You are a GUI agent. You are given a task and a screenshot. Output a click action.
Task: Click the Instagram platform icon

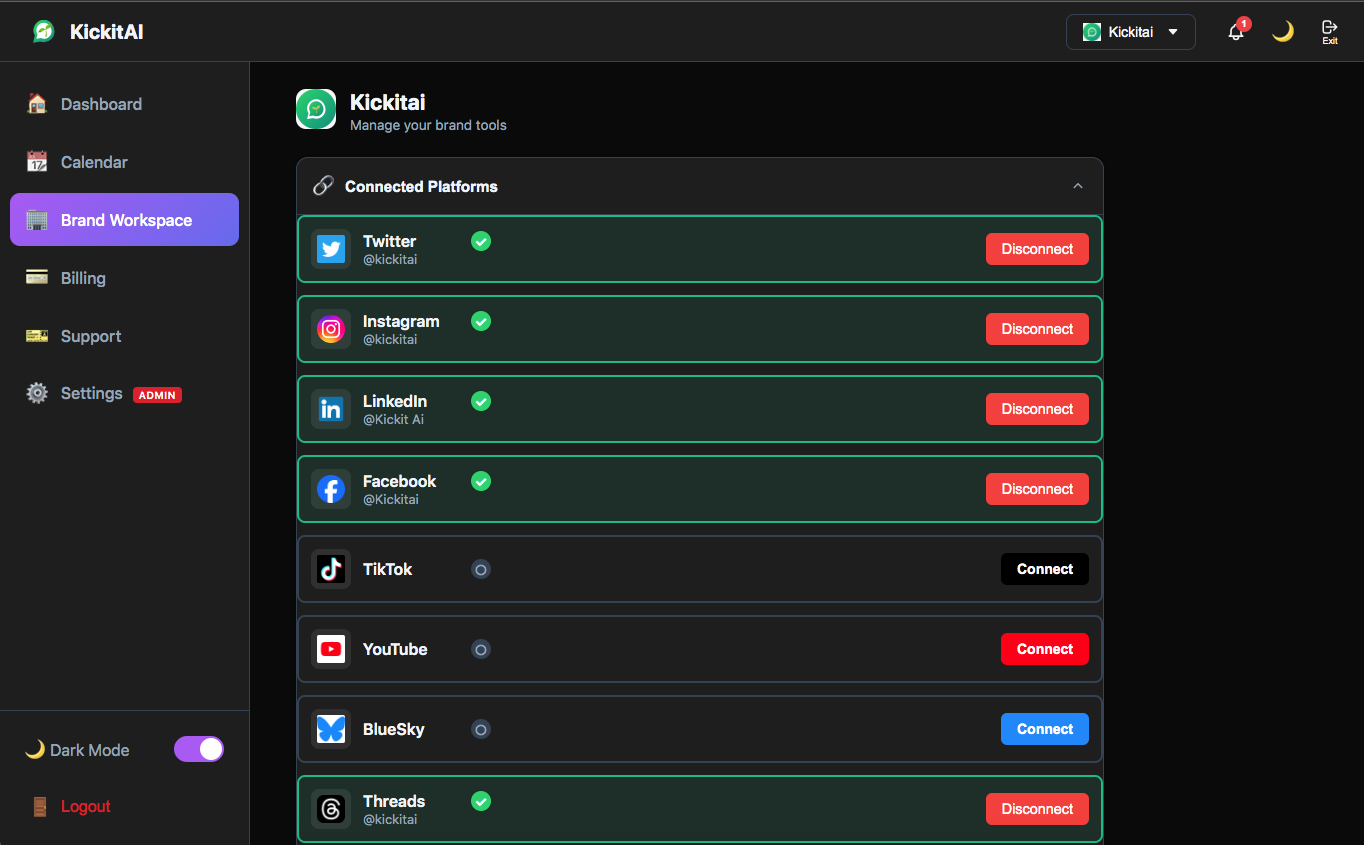[x=330, y=328]
